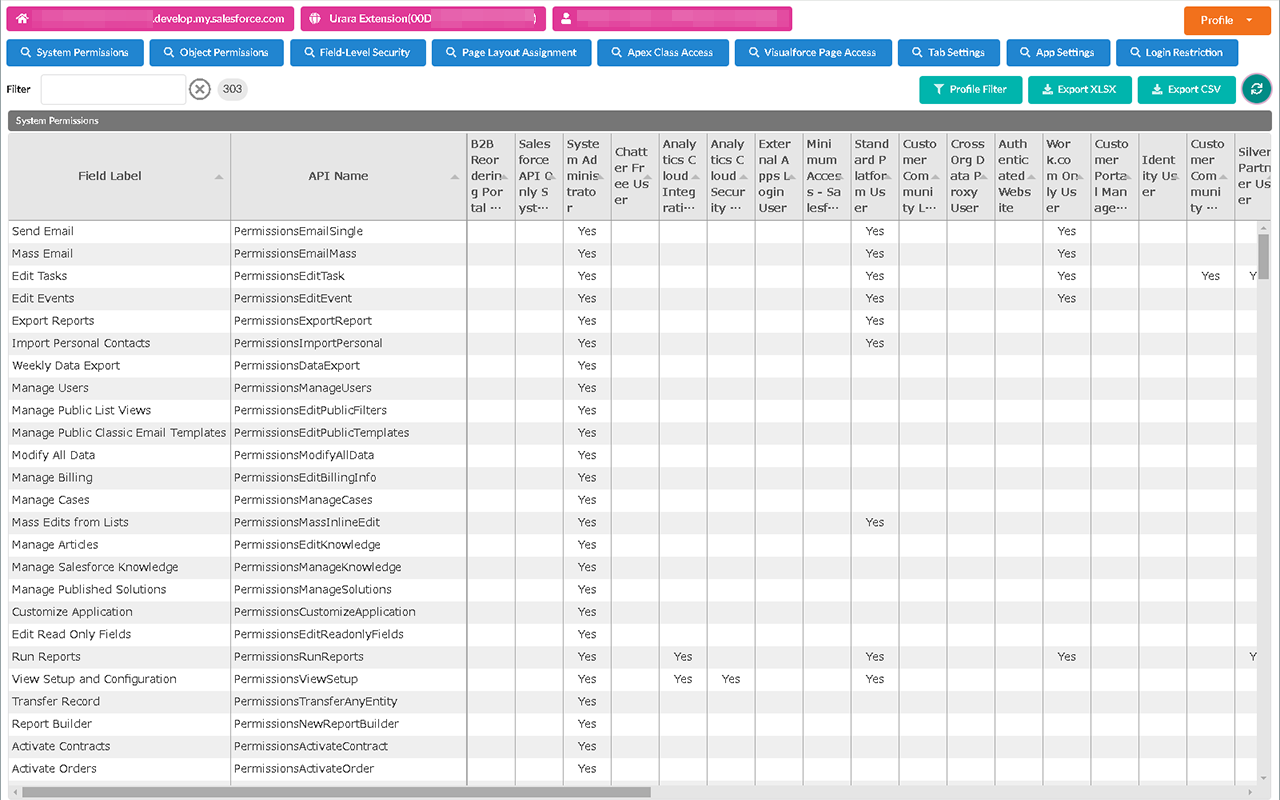The image size is (1280, 800).
Task: Open Login Restriction view
Action: click(x=1177, y=53)
